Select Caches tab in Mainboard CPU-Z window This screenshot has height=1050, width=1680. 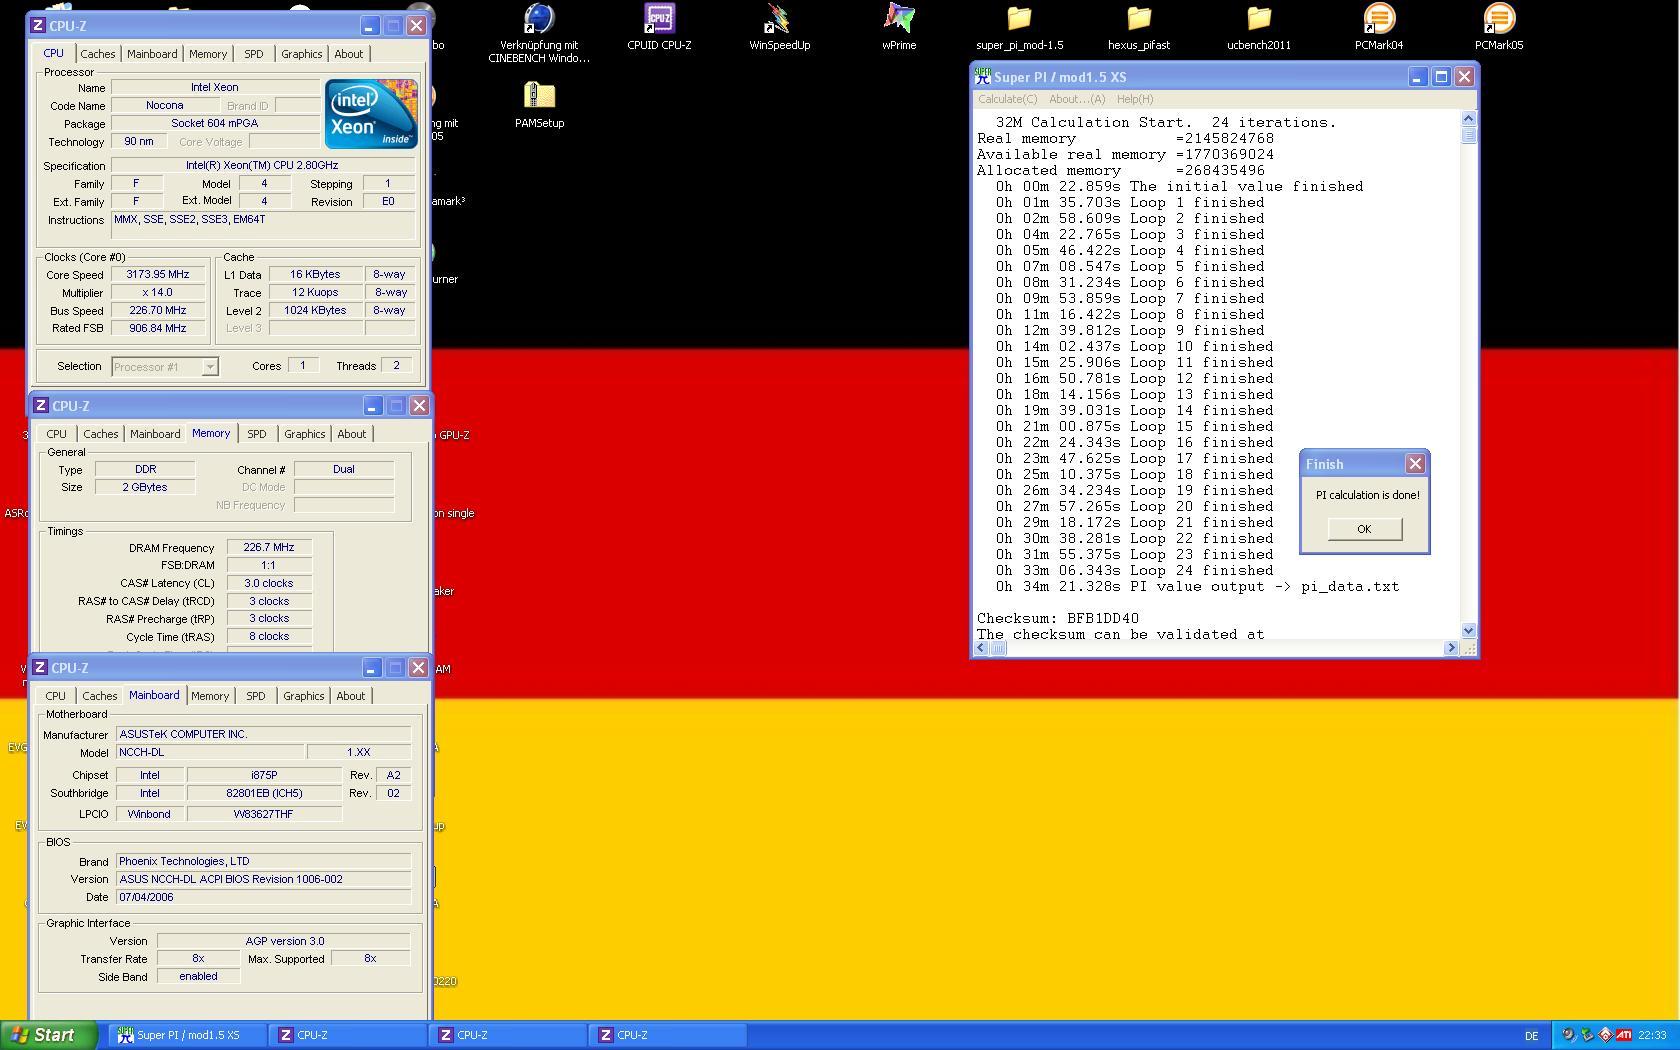pos(100,696)
